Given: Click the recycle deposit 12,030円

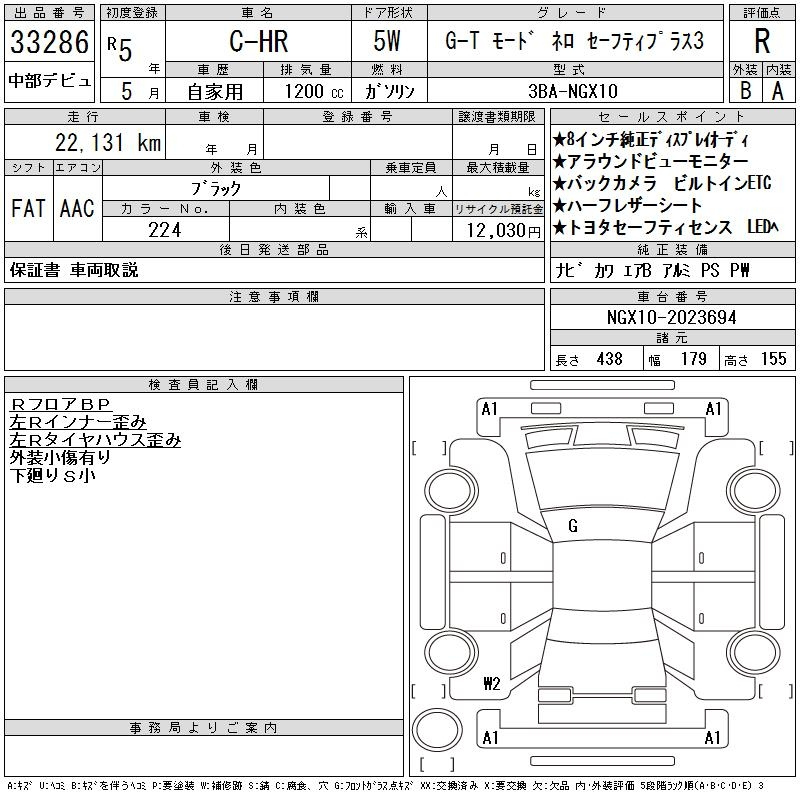Looking at the screenshot, I should (x=503, y=230).
